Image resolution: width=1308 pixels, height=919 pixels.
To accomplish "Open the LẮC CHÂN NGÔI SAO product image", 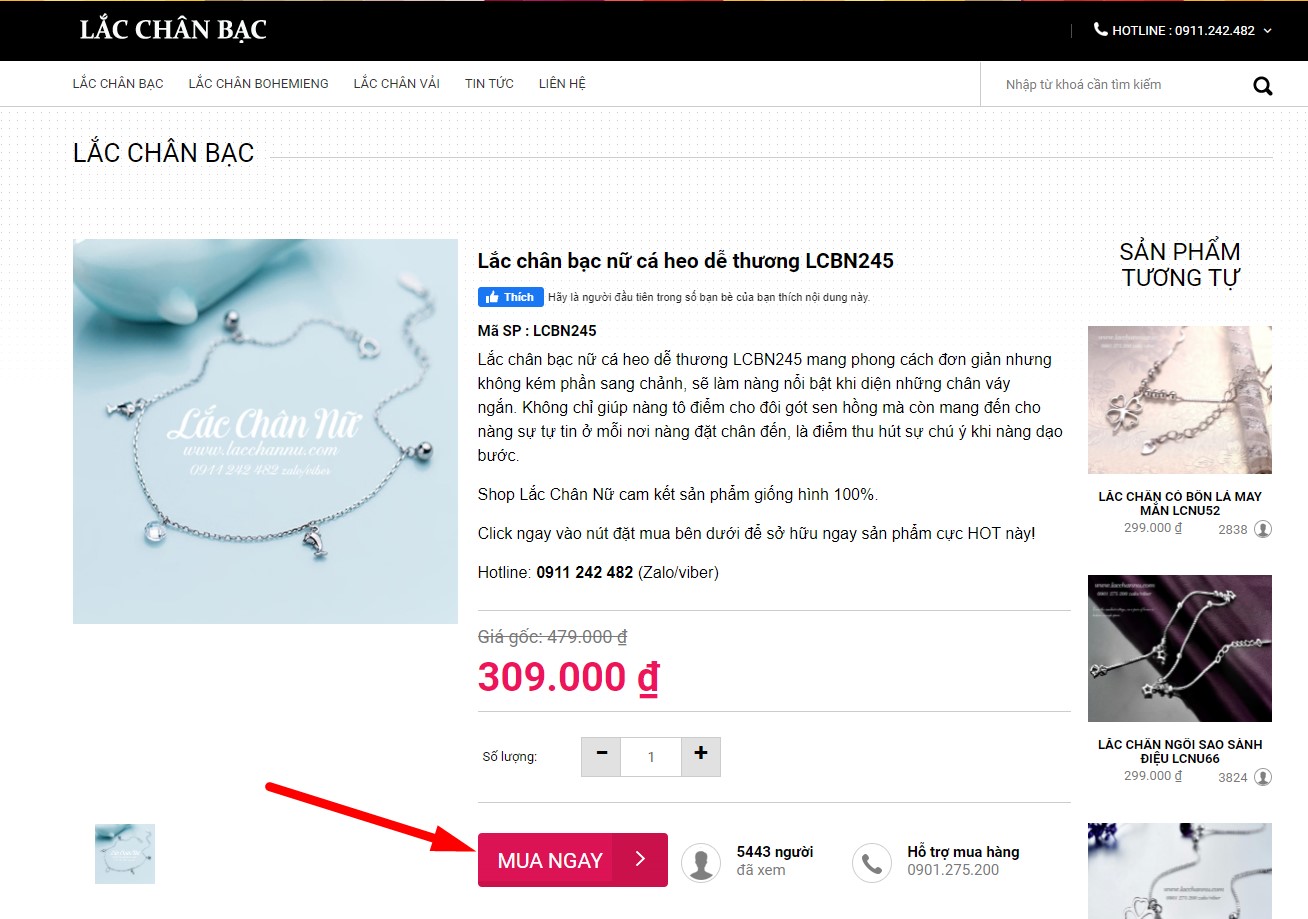I will pos(1180,648).
